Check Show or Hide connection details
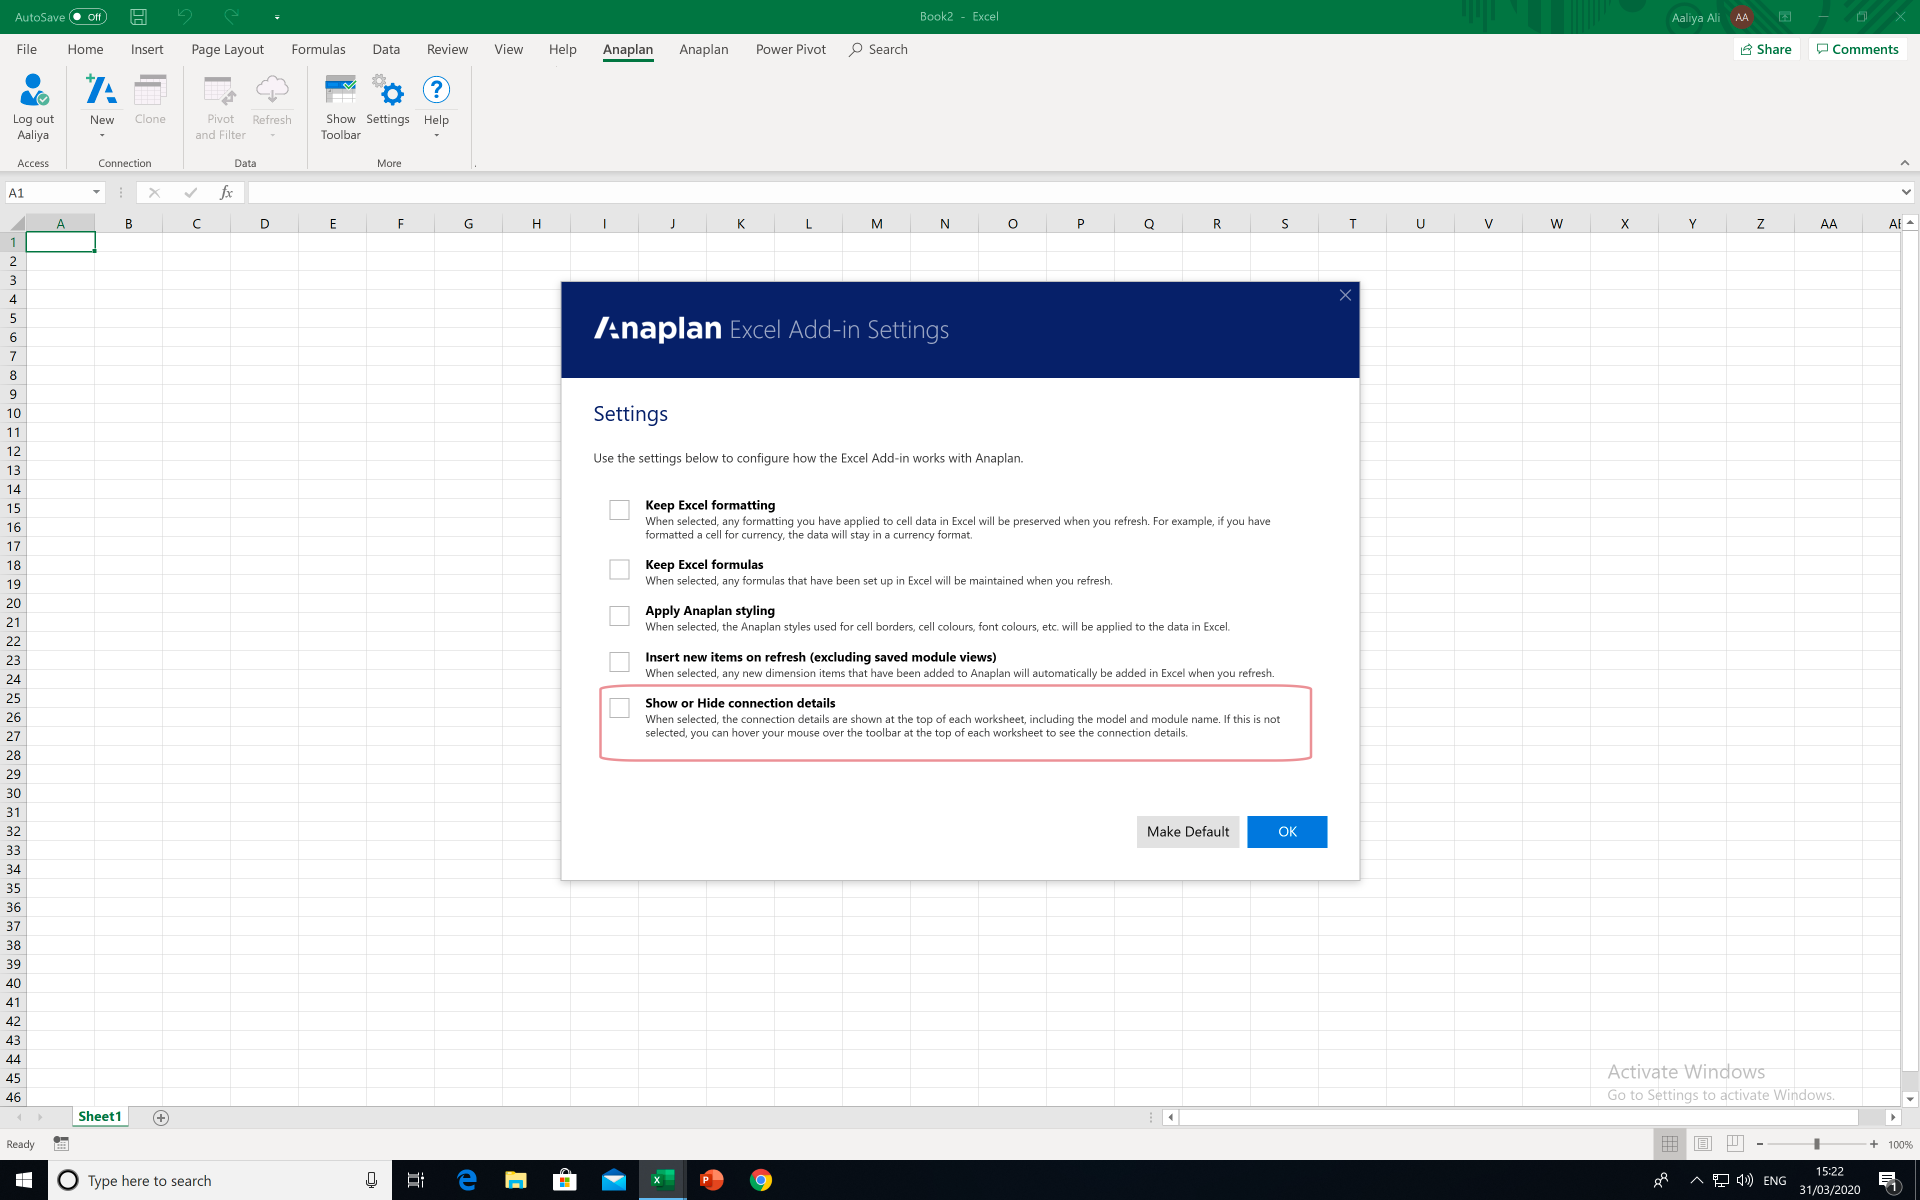 coord(619,708)
